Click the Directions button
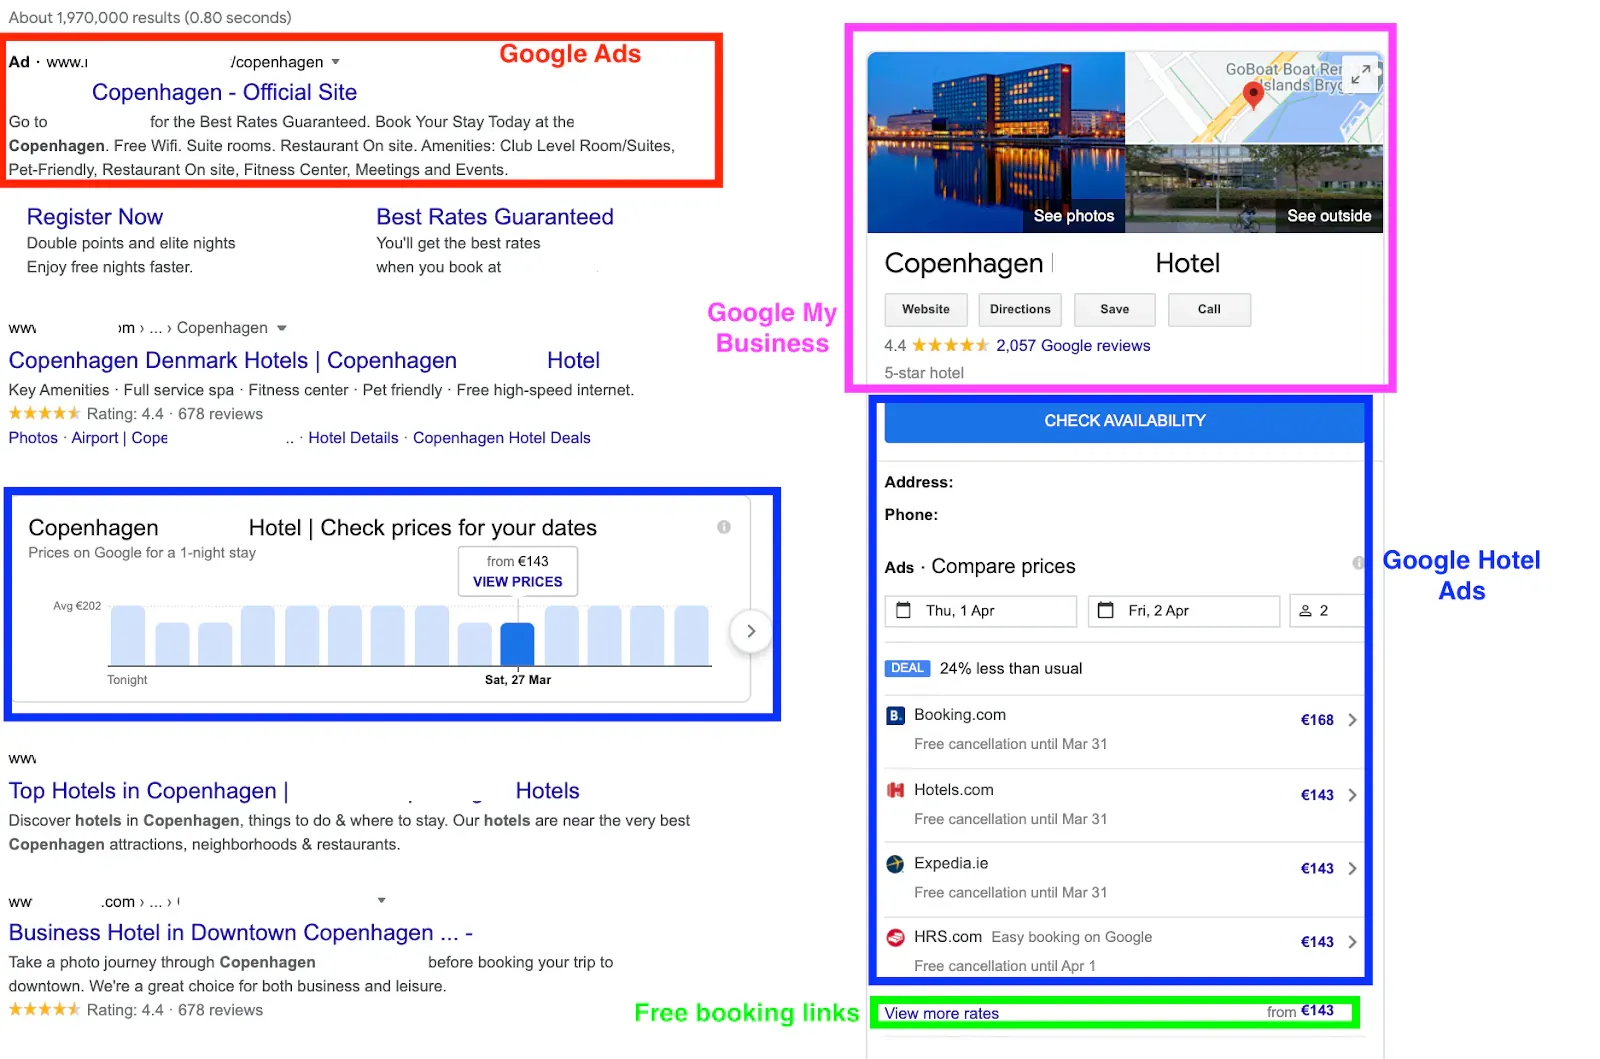This screenshot has width=1600, height=1059. (1020, 310)
